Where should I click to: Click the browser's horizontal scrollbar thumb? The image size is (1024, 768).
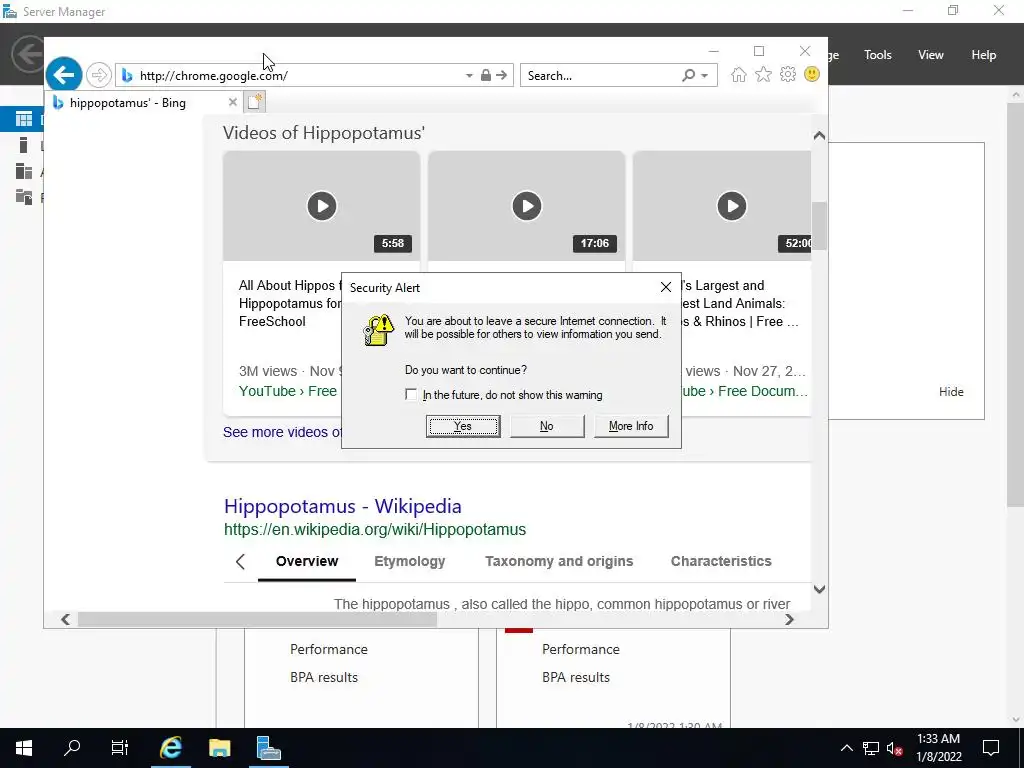click(257, 619)
